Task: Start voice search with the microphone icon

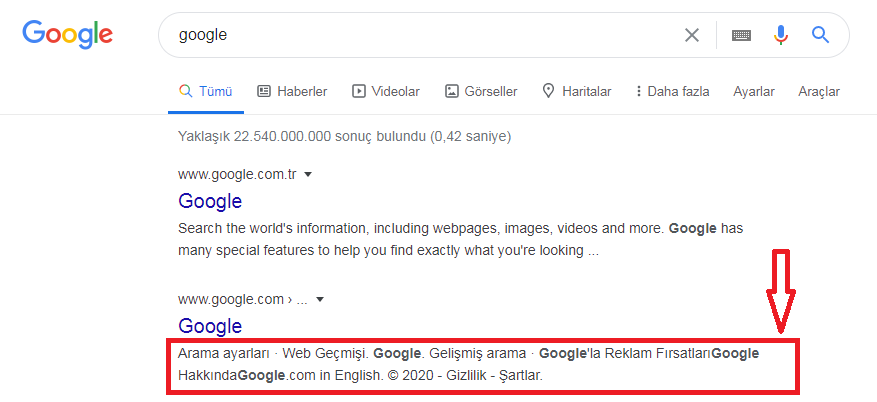Action: pyautogui.click(x=781, y=35)
